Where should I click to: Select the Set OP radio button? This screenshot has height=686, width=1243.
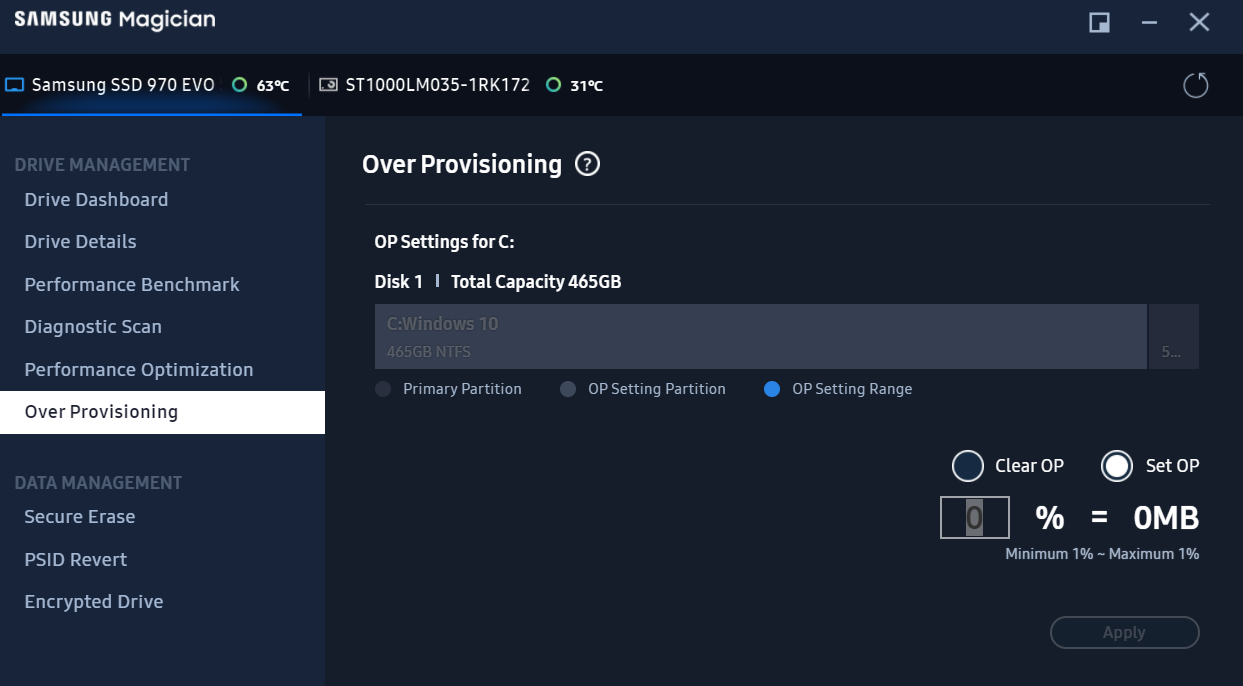pos(1117,466)
